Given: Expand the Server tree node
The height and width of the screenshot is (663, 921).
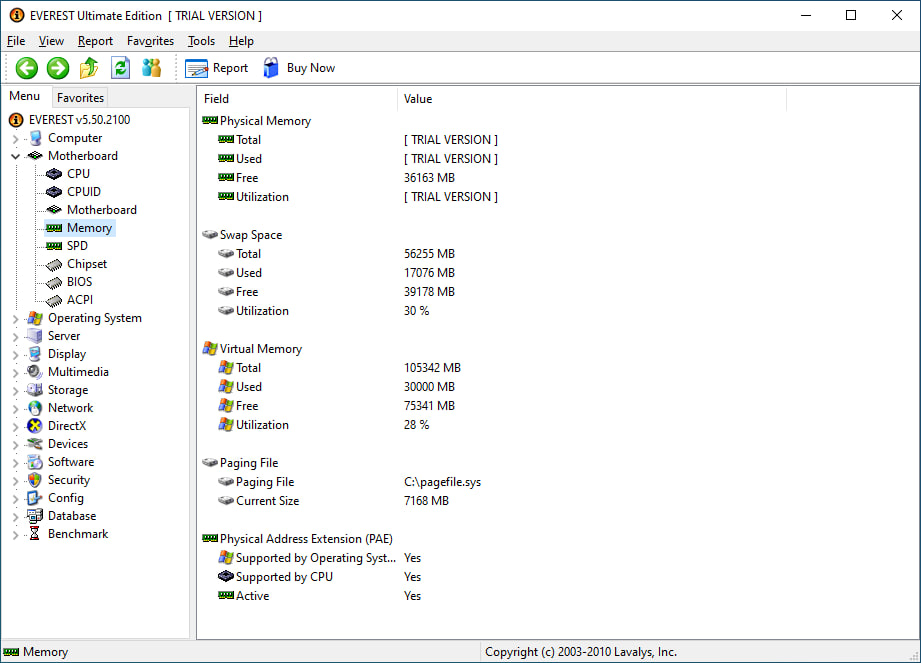Looking at the screenshot, I should [x=16, y=337].
